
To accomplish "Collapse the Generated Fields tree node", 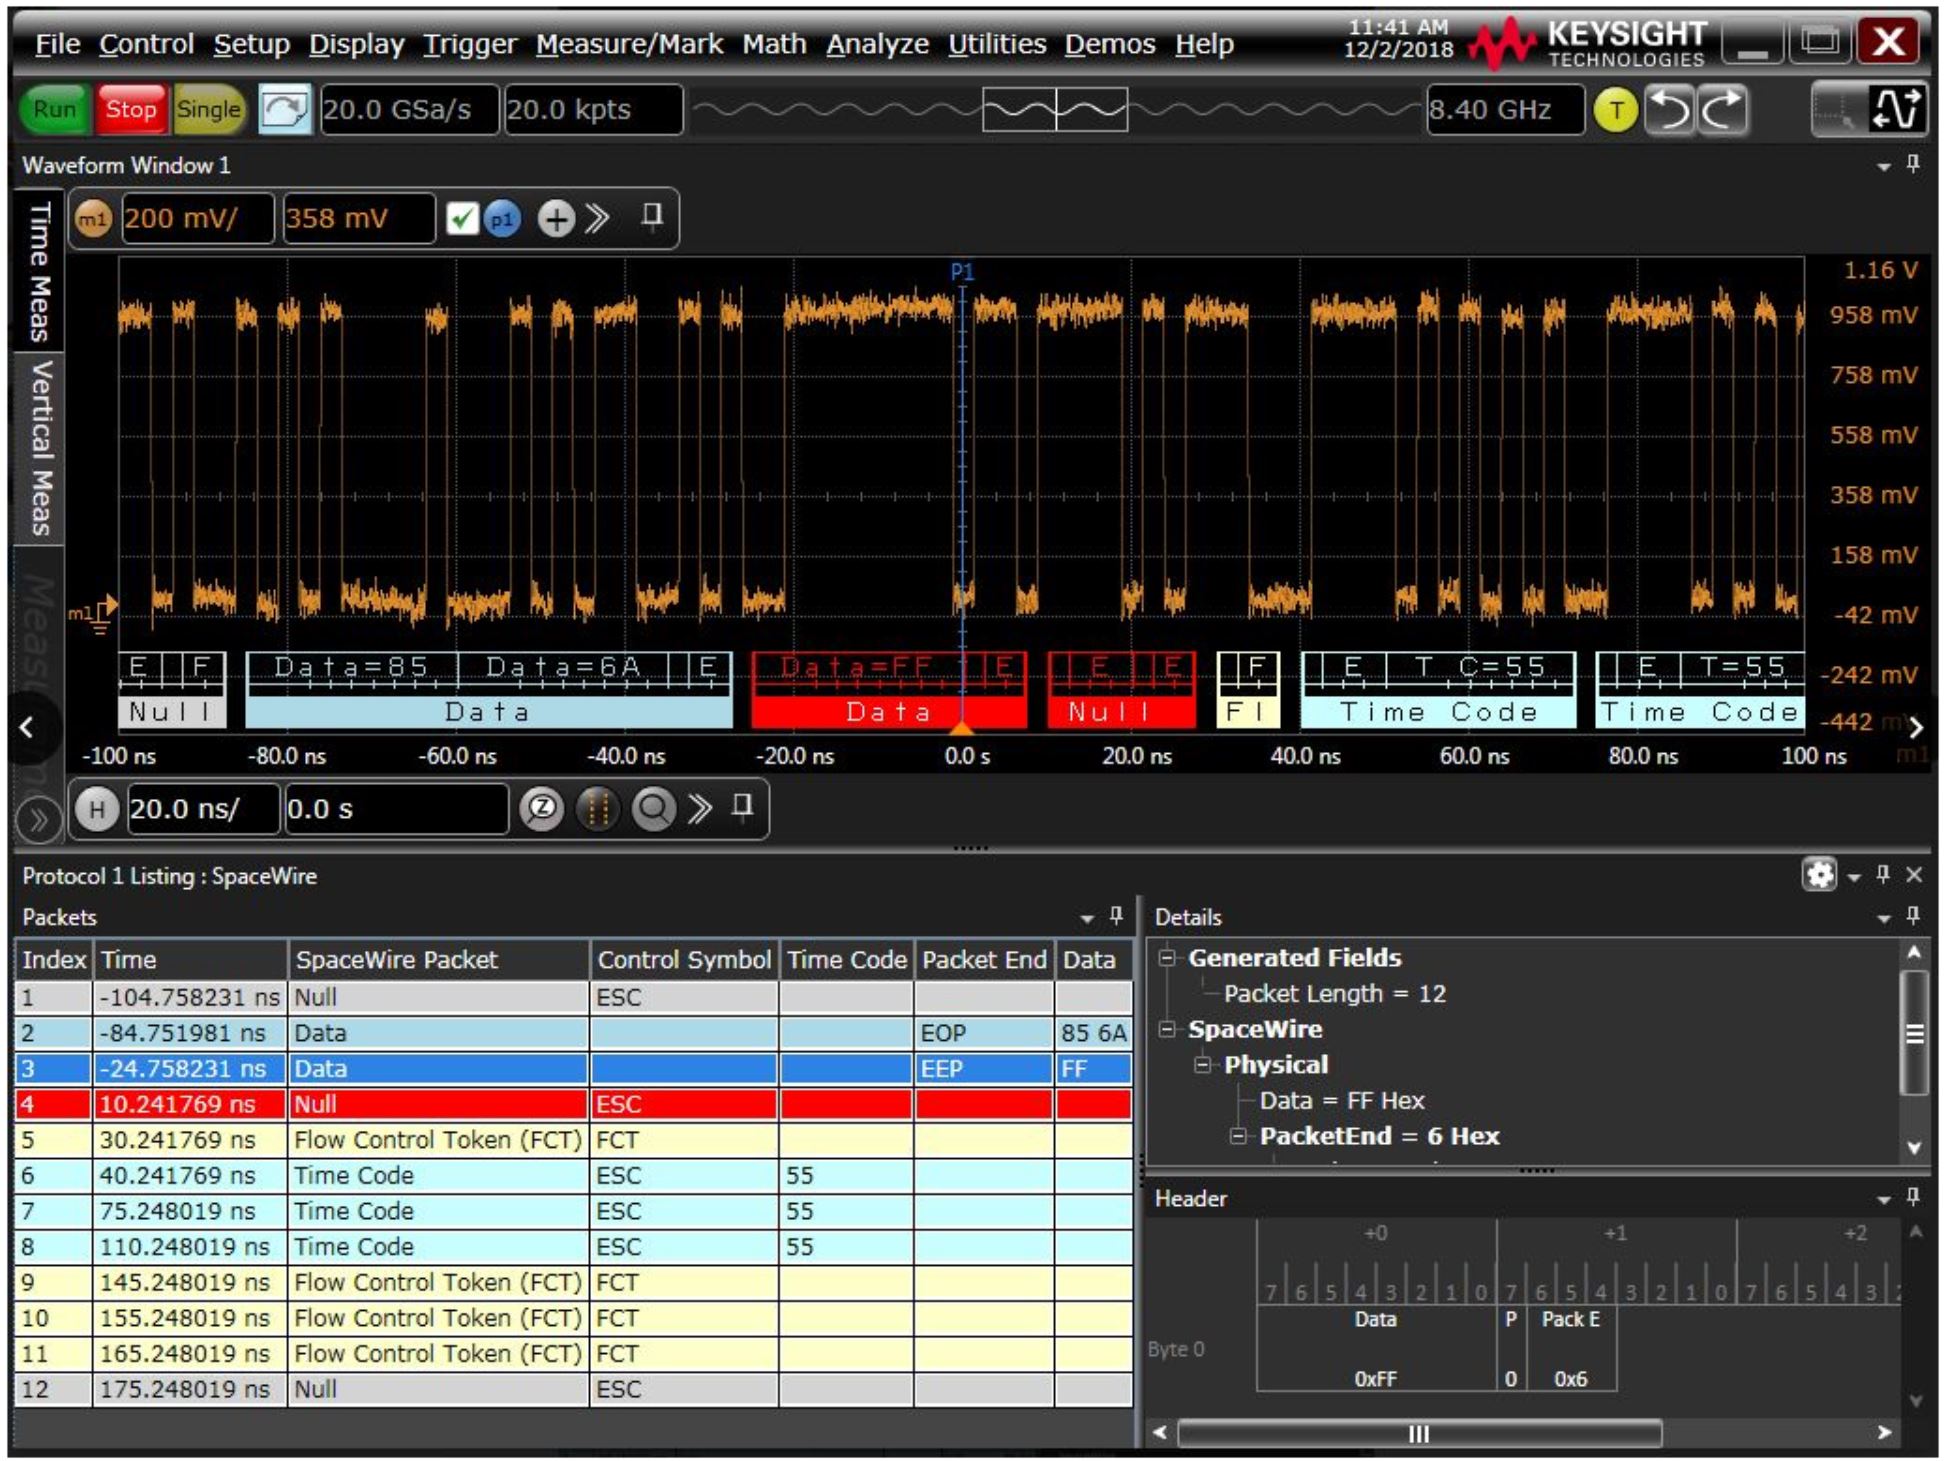I will pos(1167,957).
